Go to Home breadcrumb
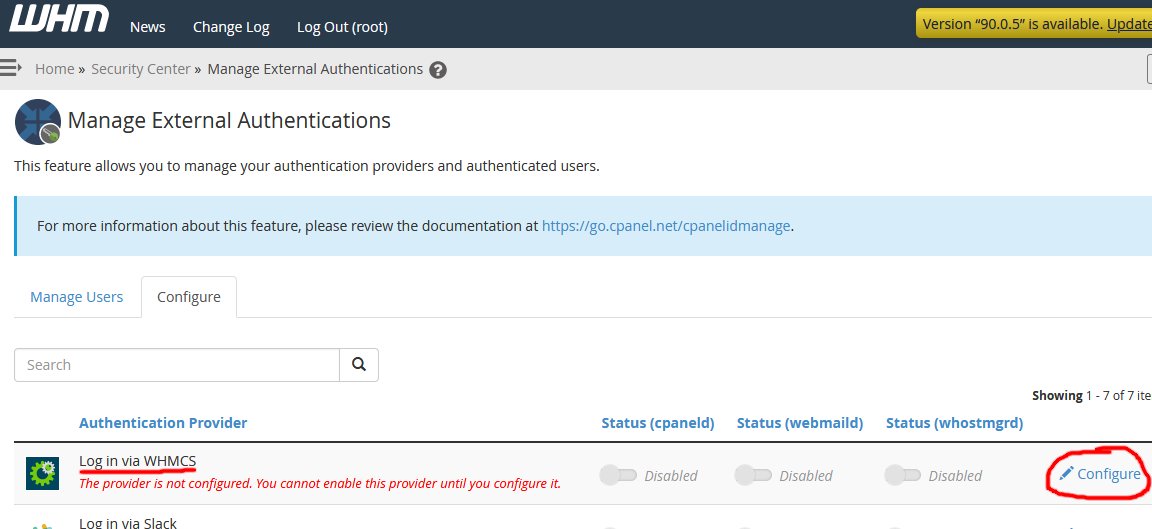 (54, 69)
